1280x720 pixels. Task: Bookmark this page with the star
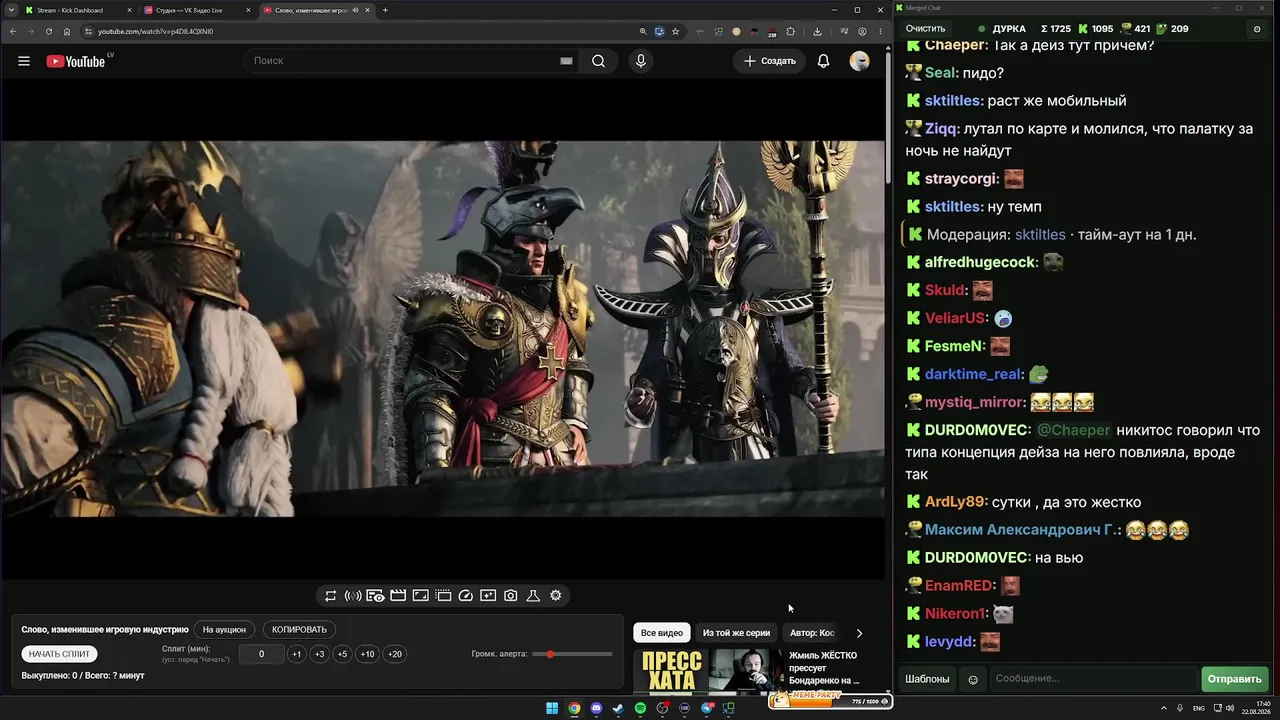pyautogui.click(x=676, y=31)
